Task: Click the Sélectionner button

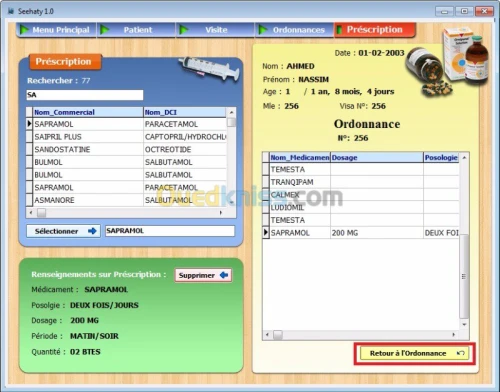Action: point(63,231)
